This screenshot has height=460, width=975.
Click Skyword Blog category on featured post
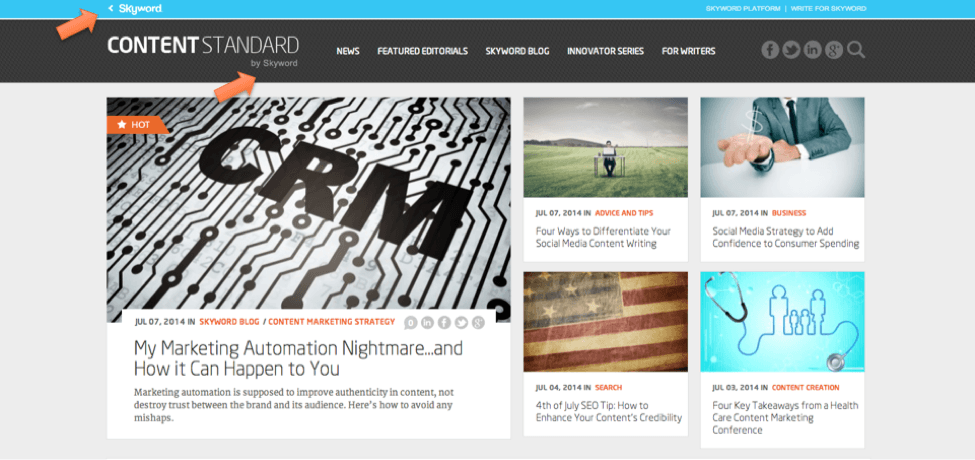pyautogui.click(x=229, y=322)
